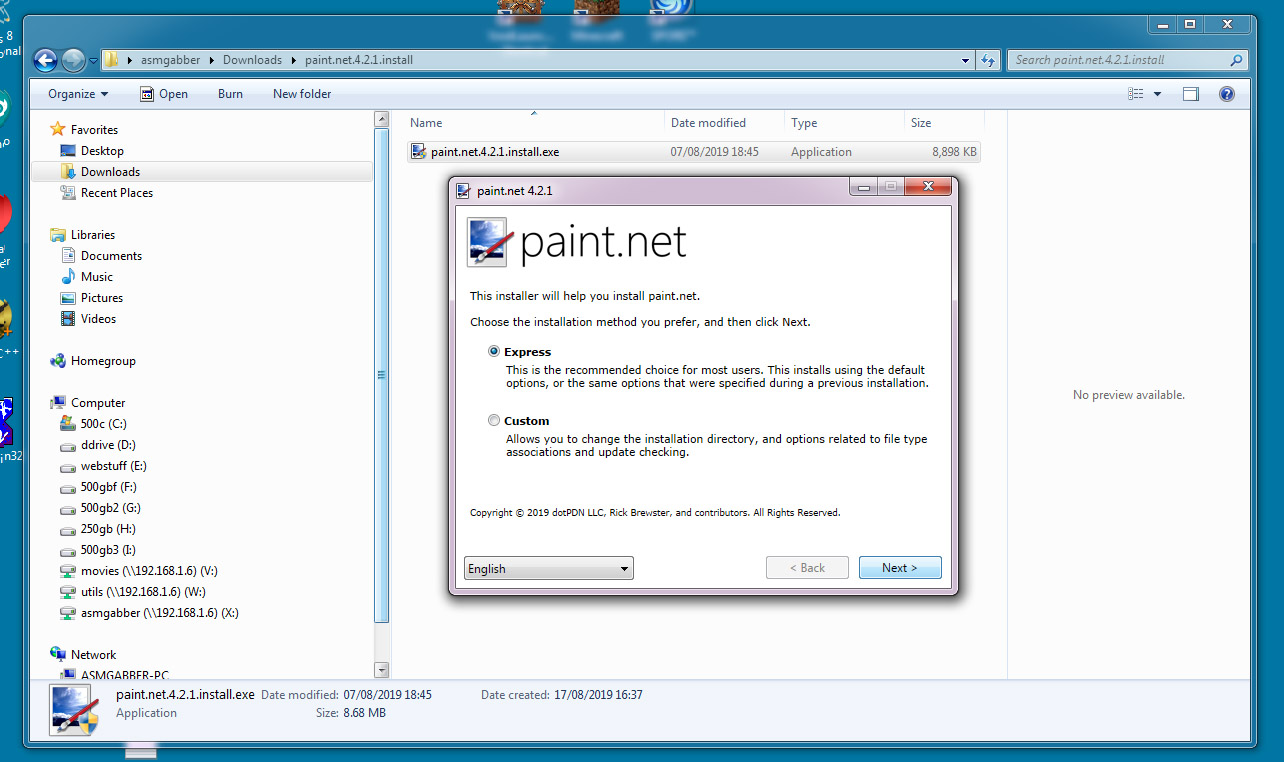
Task: Open the navigation history dropdown arrow
Action: point(92,60)
